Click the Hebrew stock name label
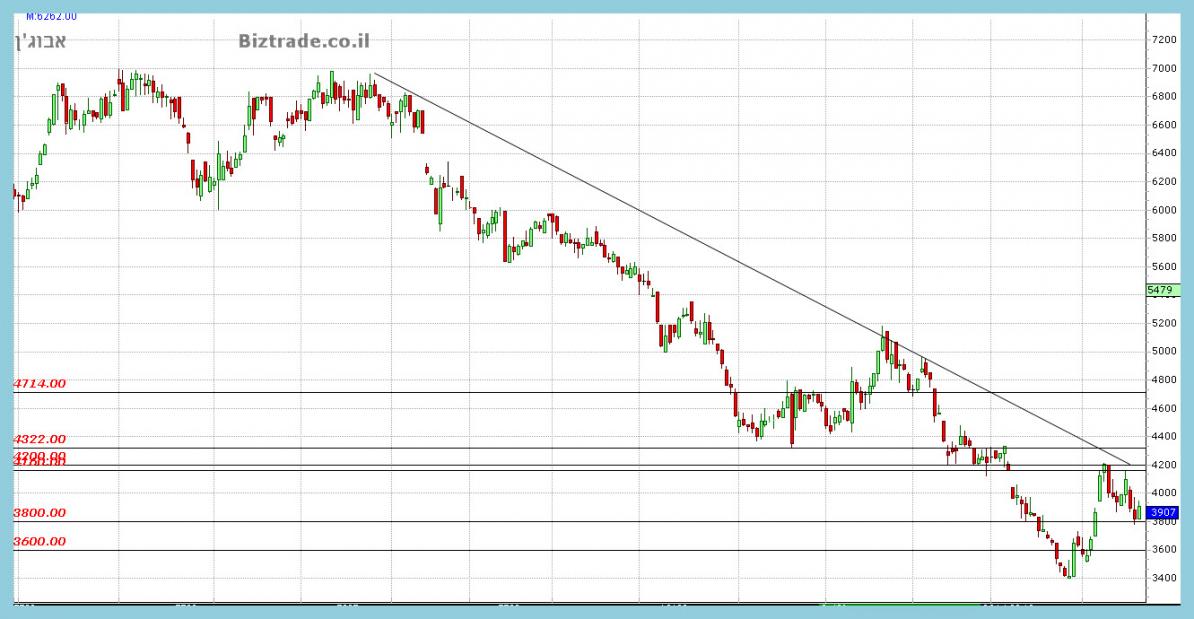Image resolution: width=1194 pixels, height=619 pixels. point(42,41)
